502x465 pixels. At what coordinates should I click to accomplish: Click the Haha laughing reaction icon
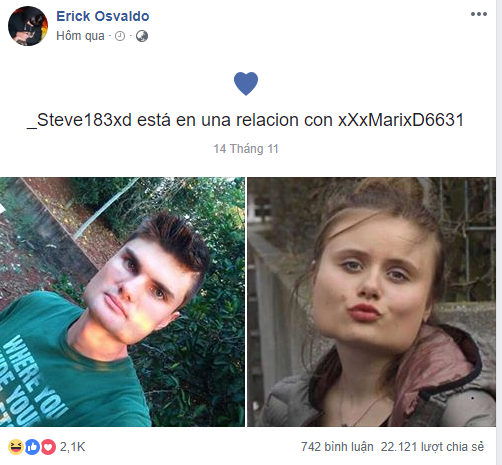click(16, 447)
